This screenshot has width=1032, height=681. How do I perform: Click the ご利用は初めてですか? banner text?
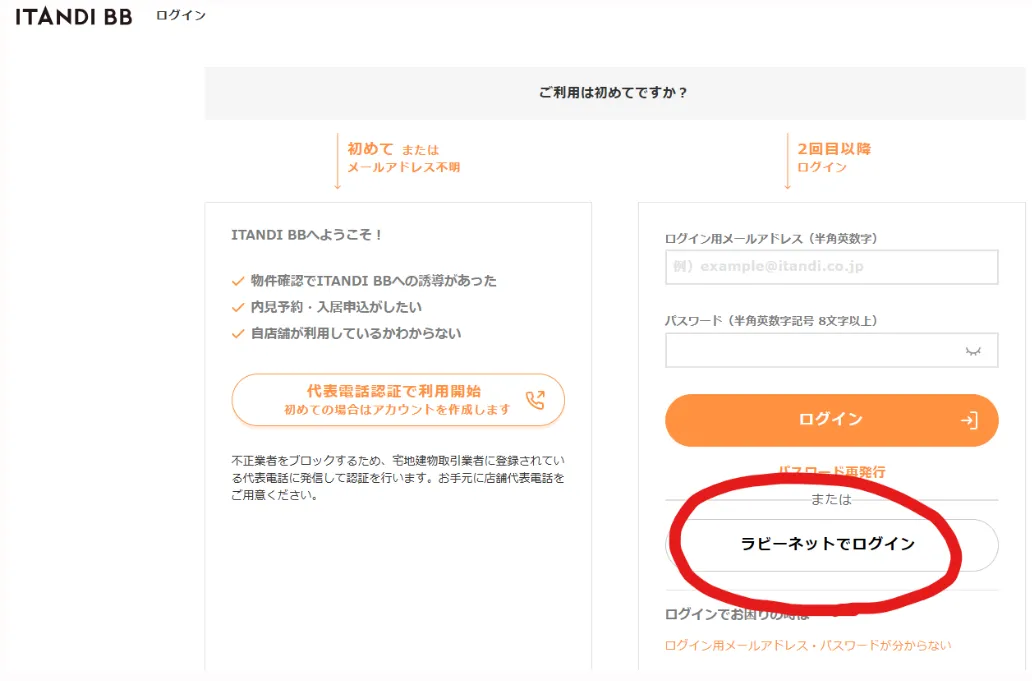(x=613, y=93)
